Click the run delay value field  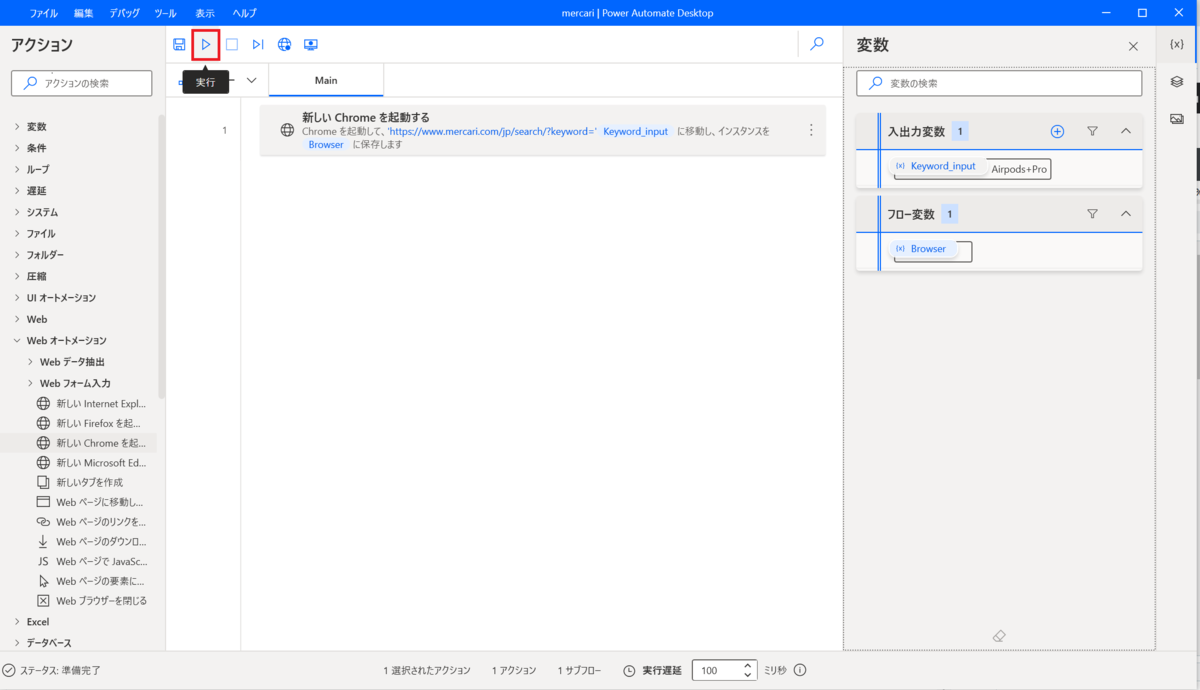(716, 670)
